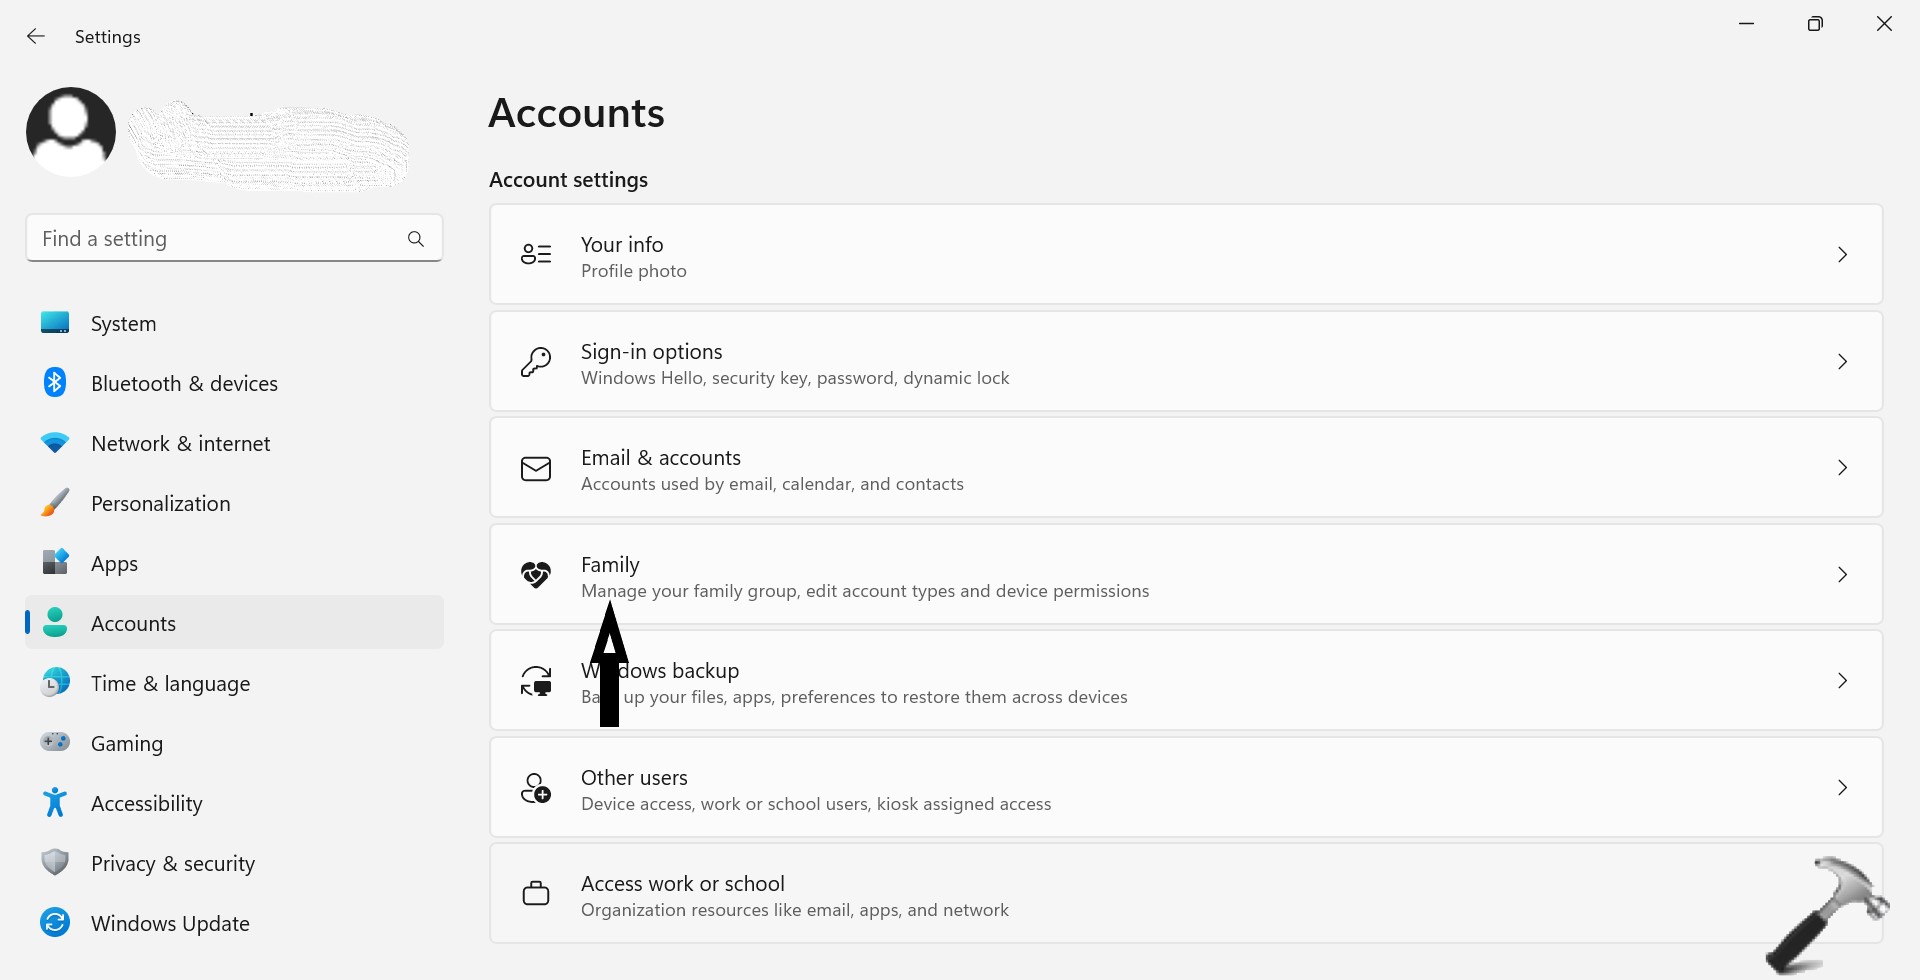Click the Personalization paintbrush icon

tap(55, 503)
